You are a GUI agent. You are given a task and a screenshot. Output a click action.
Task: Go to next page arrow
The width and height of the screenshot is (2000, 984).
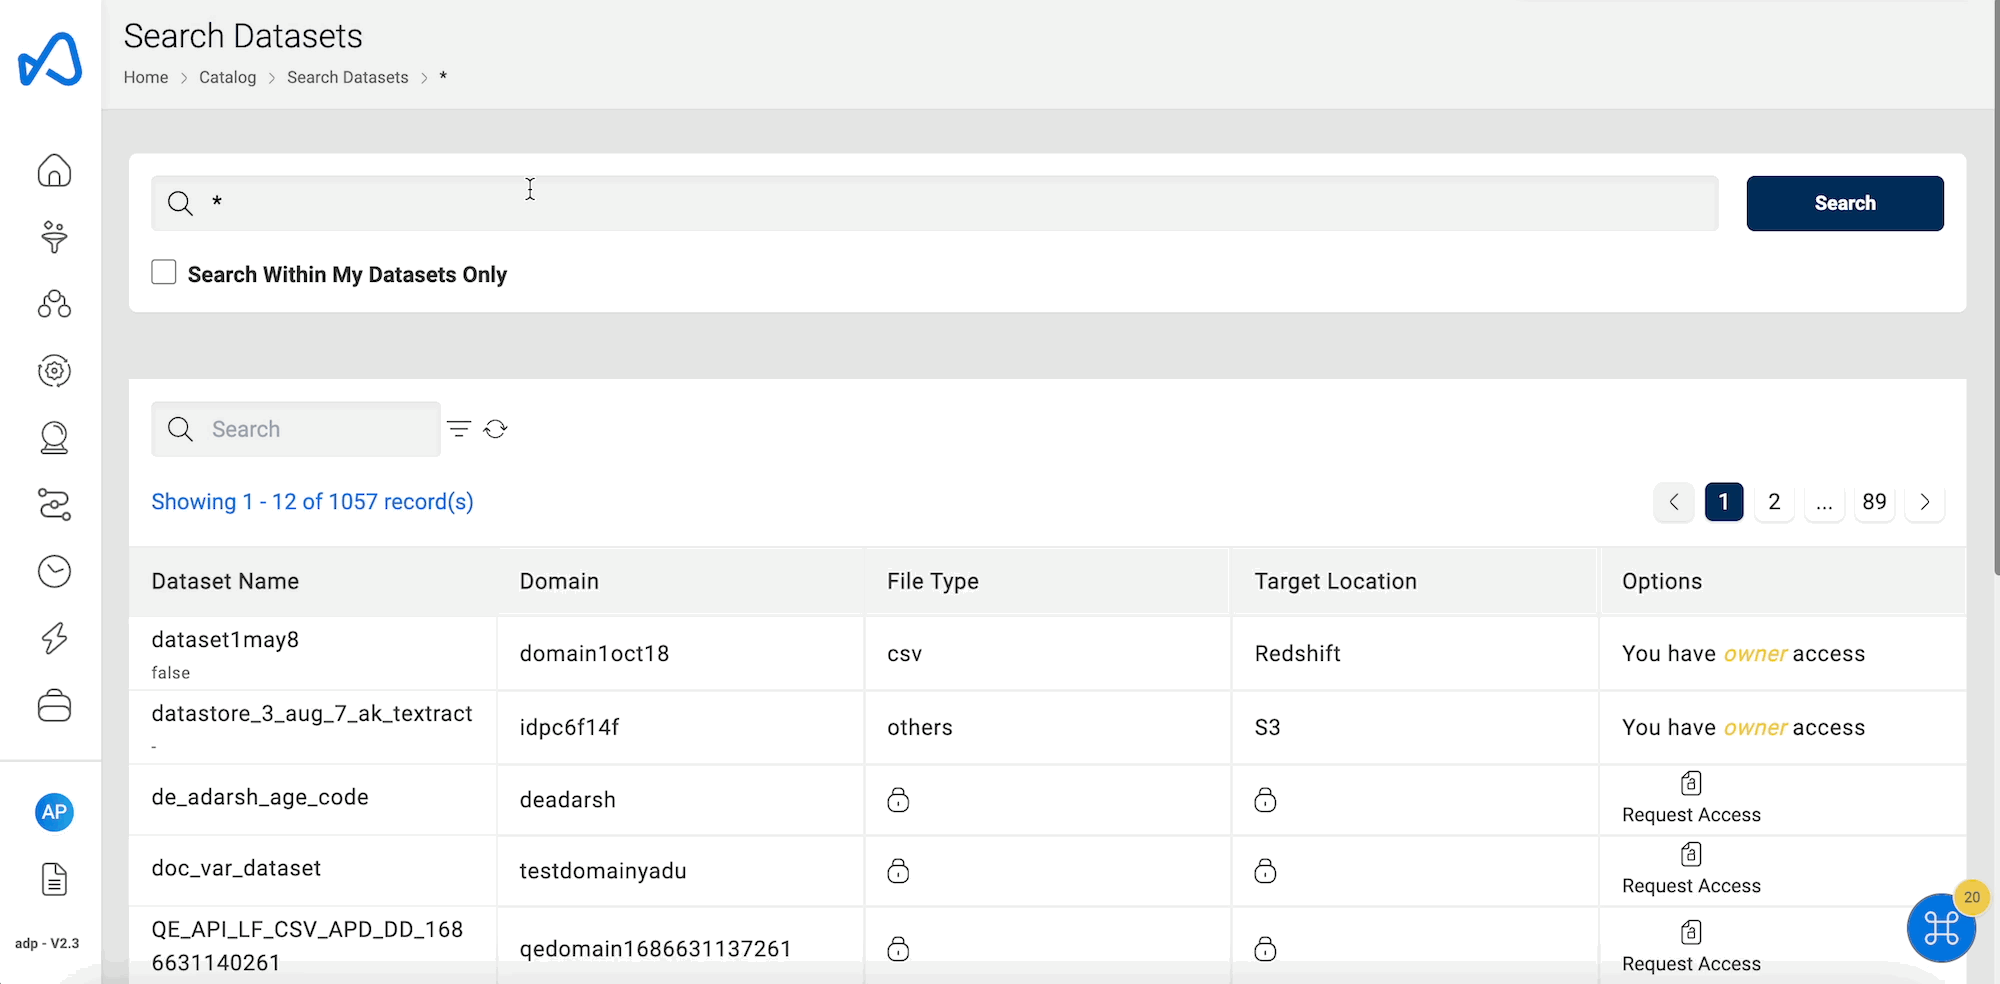1925,502
